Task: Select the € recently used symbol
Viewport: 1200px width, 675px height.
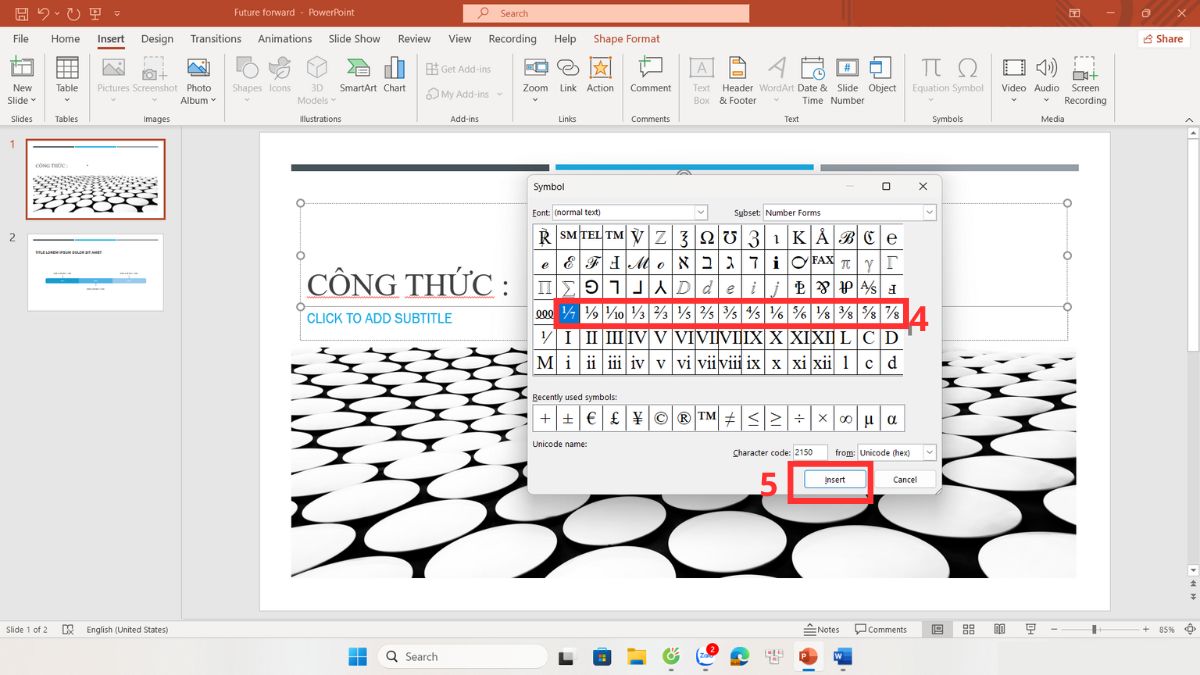Action: click(591, 418)
